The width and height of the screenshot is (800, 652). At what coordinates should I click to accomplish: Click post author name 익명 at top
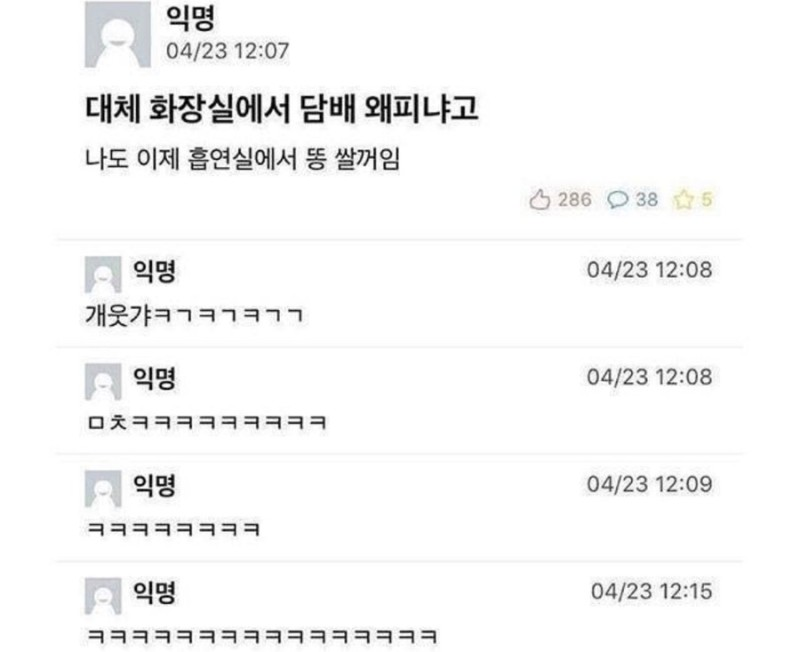coord(190,18)
